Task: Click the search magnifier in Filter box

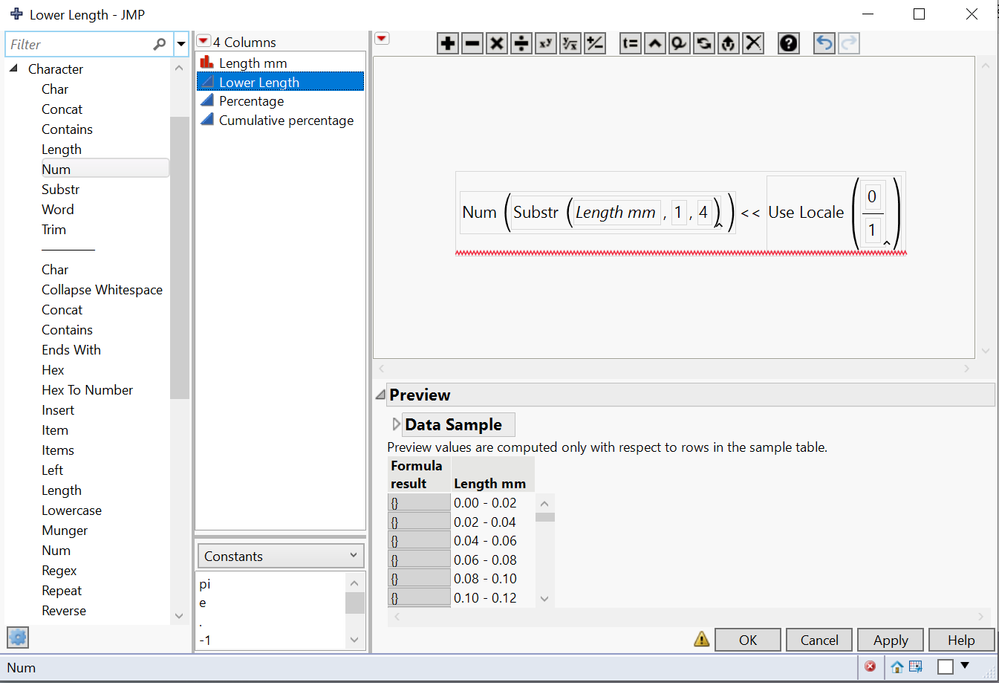Action: coord(159,44)
